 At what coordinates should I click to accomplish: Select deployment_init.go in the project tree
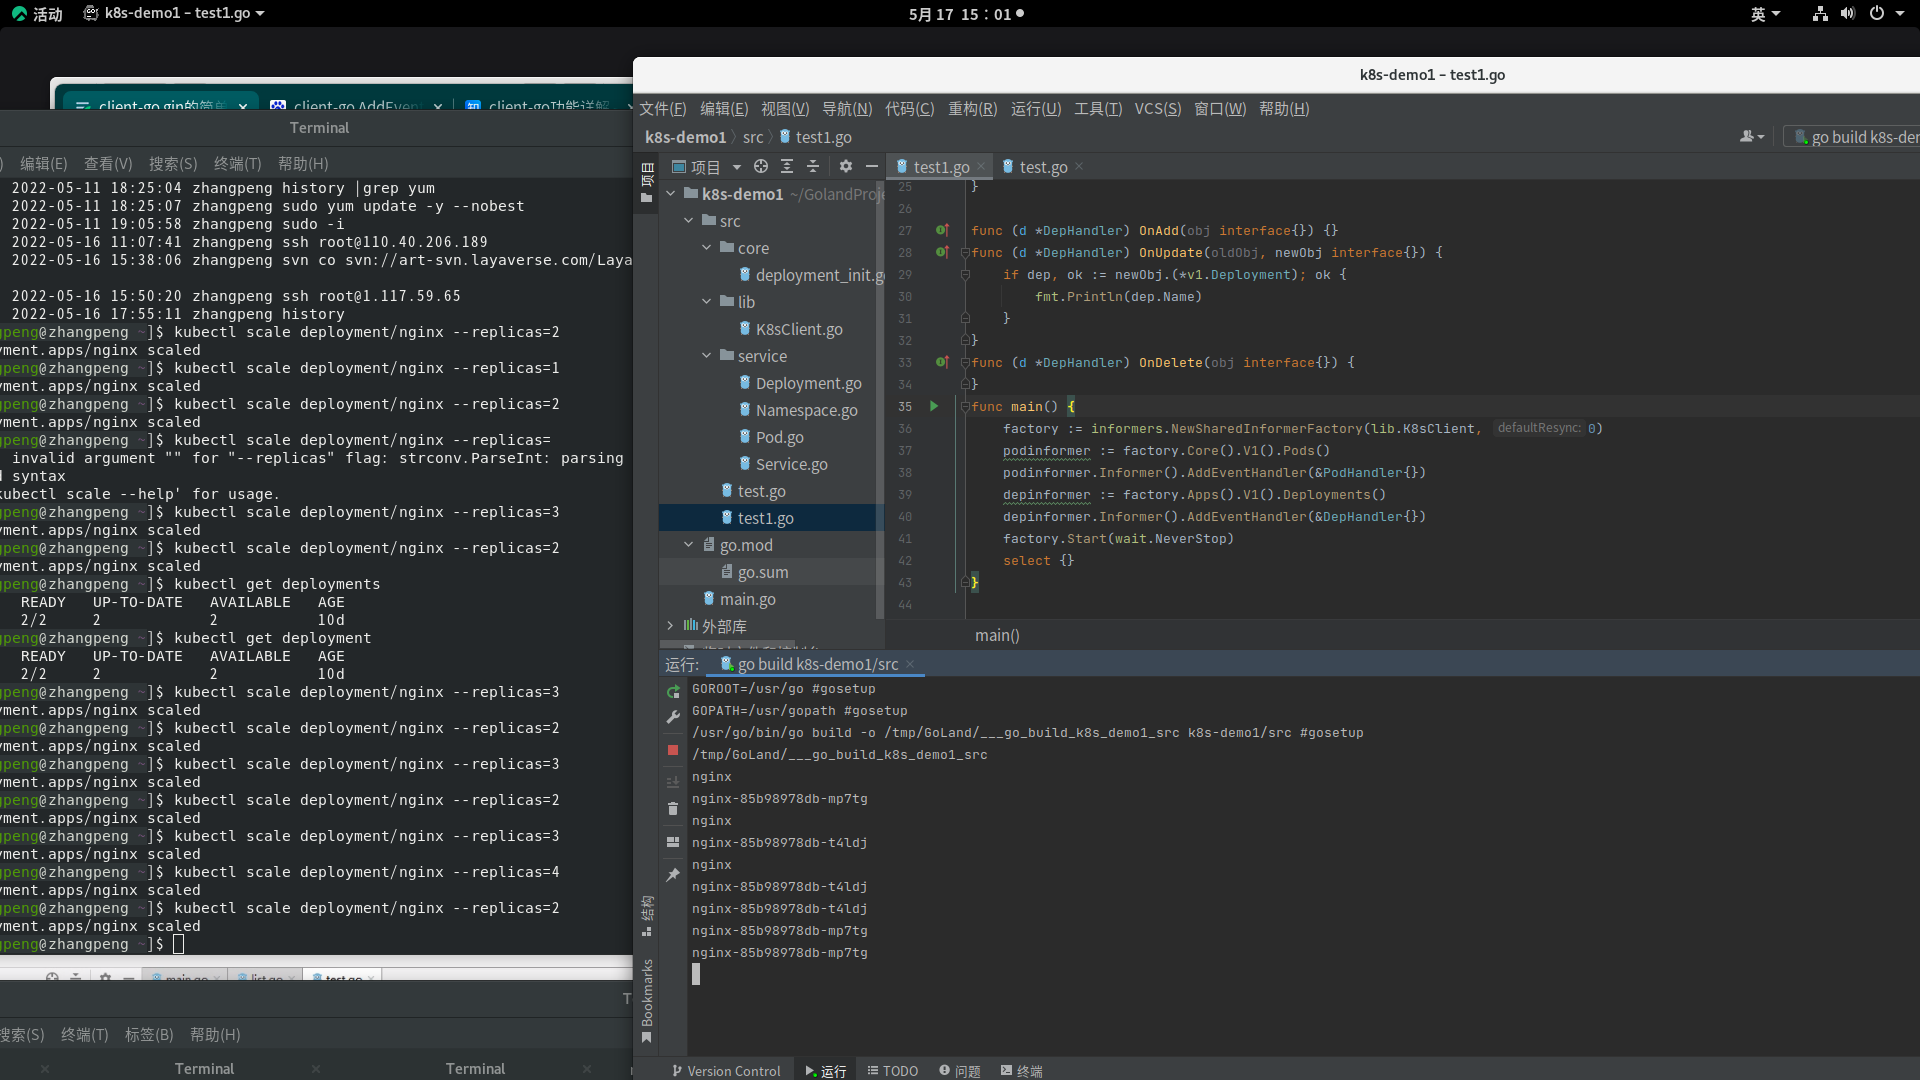[811, 275]
